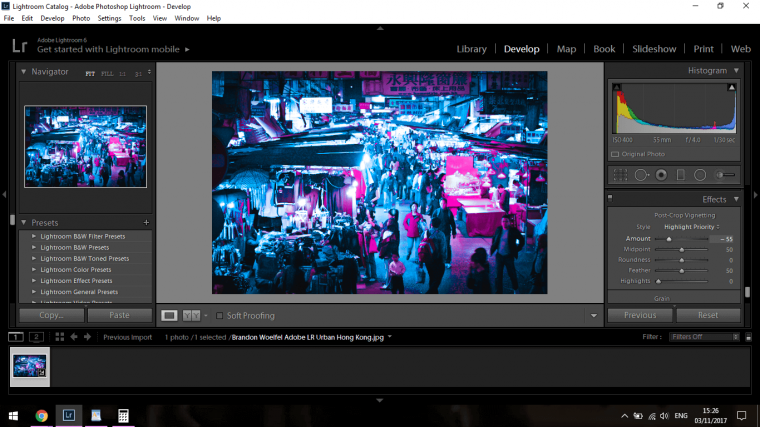Open the Photo menu

(81, 18)
